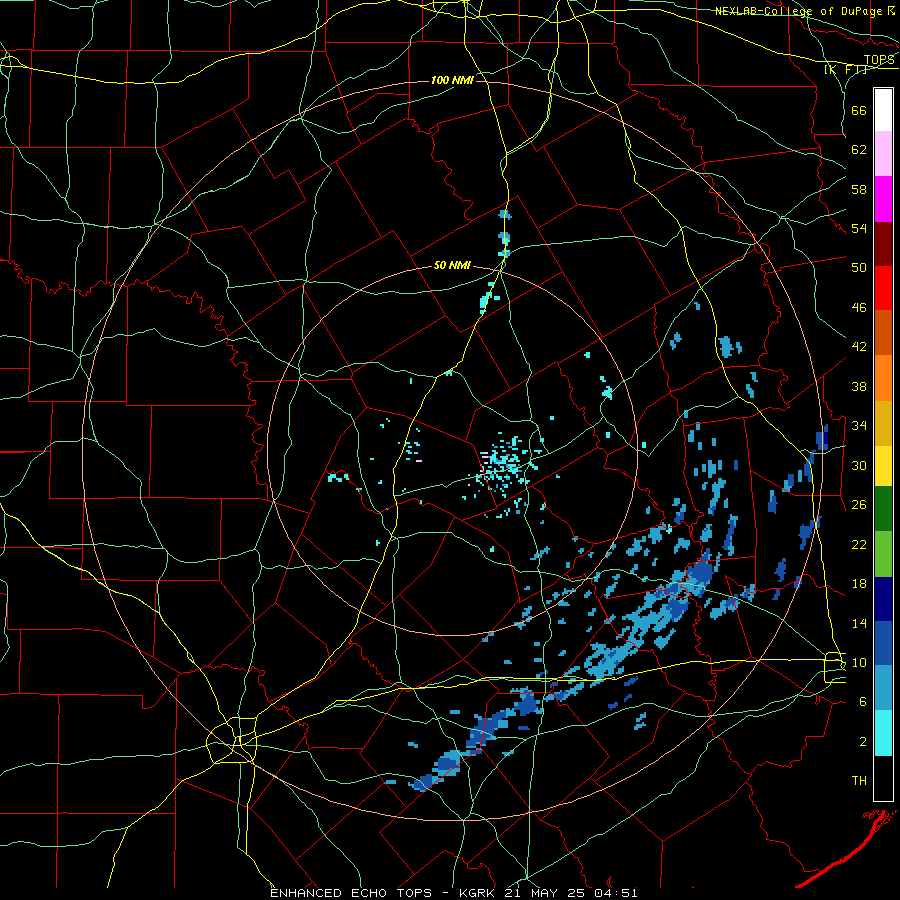Pick the dark green legend swatch
Screen dimensions: 900x900
tap(883, 509)
